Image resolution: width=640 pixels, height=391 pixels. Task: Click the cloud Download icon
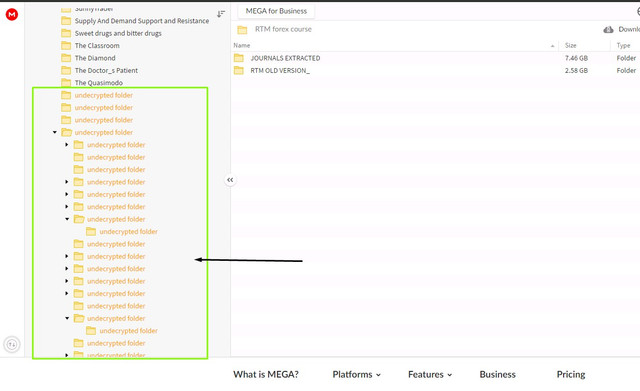[608, 29]
